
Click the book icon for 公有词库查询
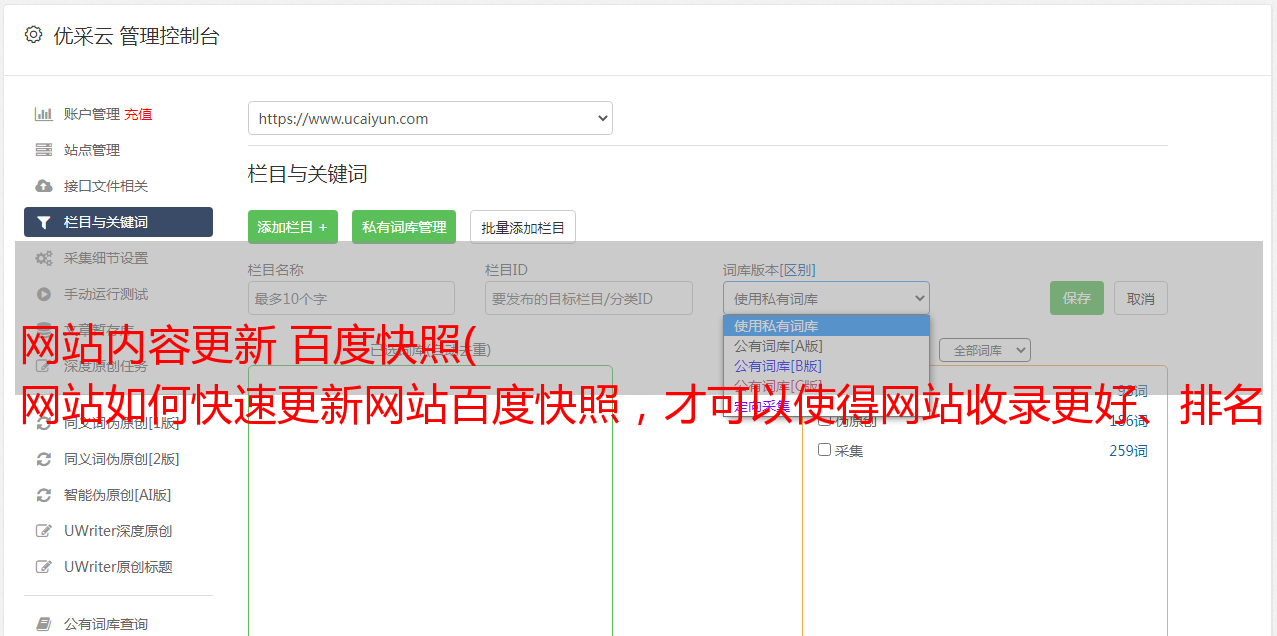coord(43,624)
